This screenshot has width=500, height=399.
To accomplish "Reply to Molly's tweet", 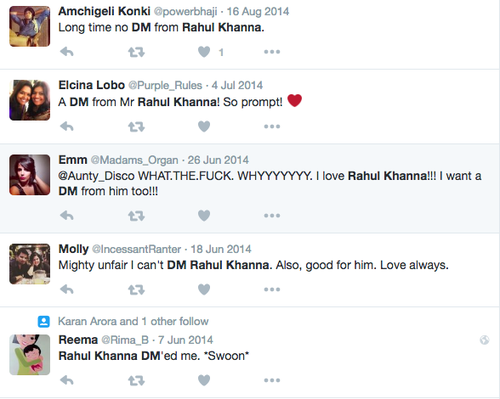I will tap(67, 289).
